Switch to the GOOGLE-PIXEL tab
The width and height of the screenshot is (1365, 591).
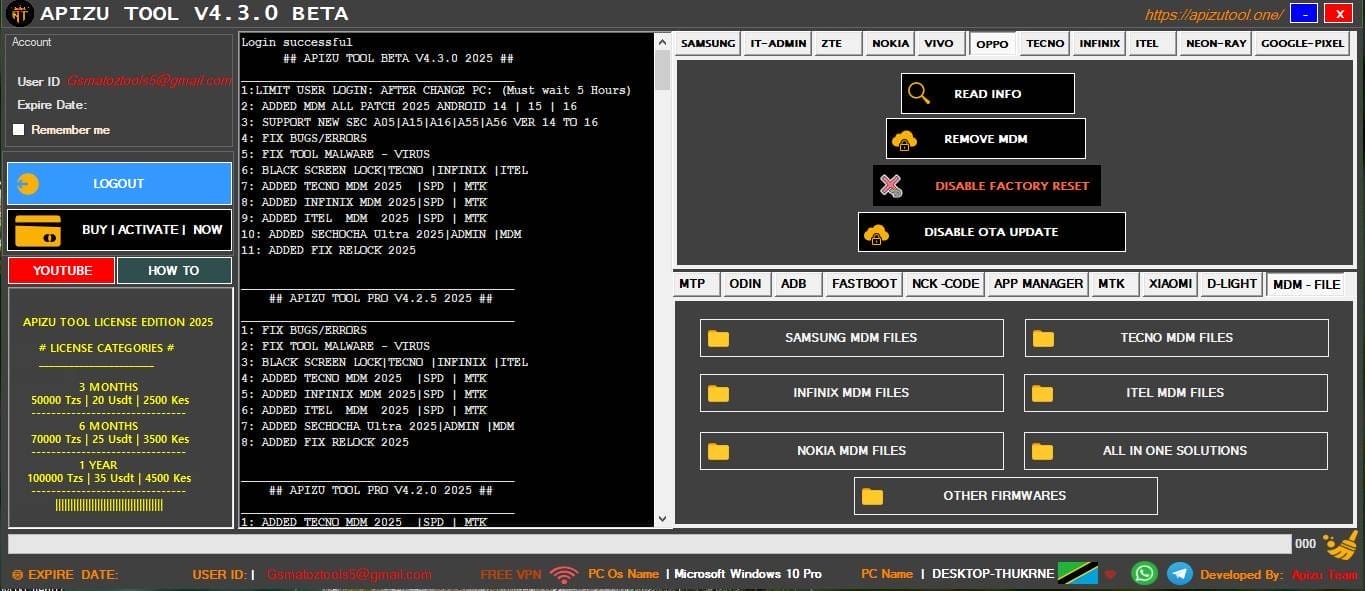coord(1302,44)
